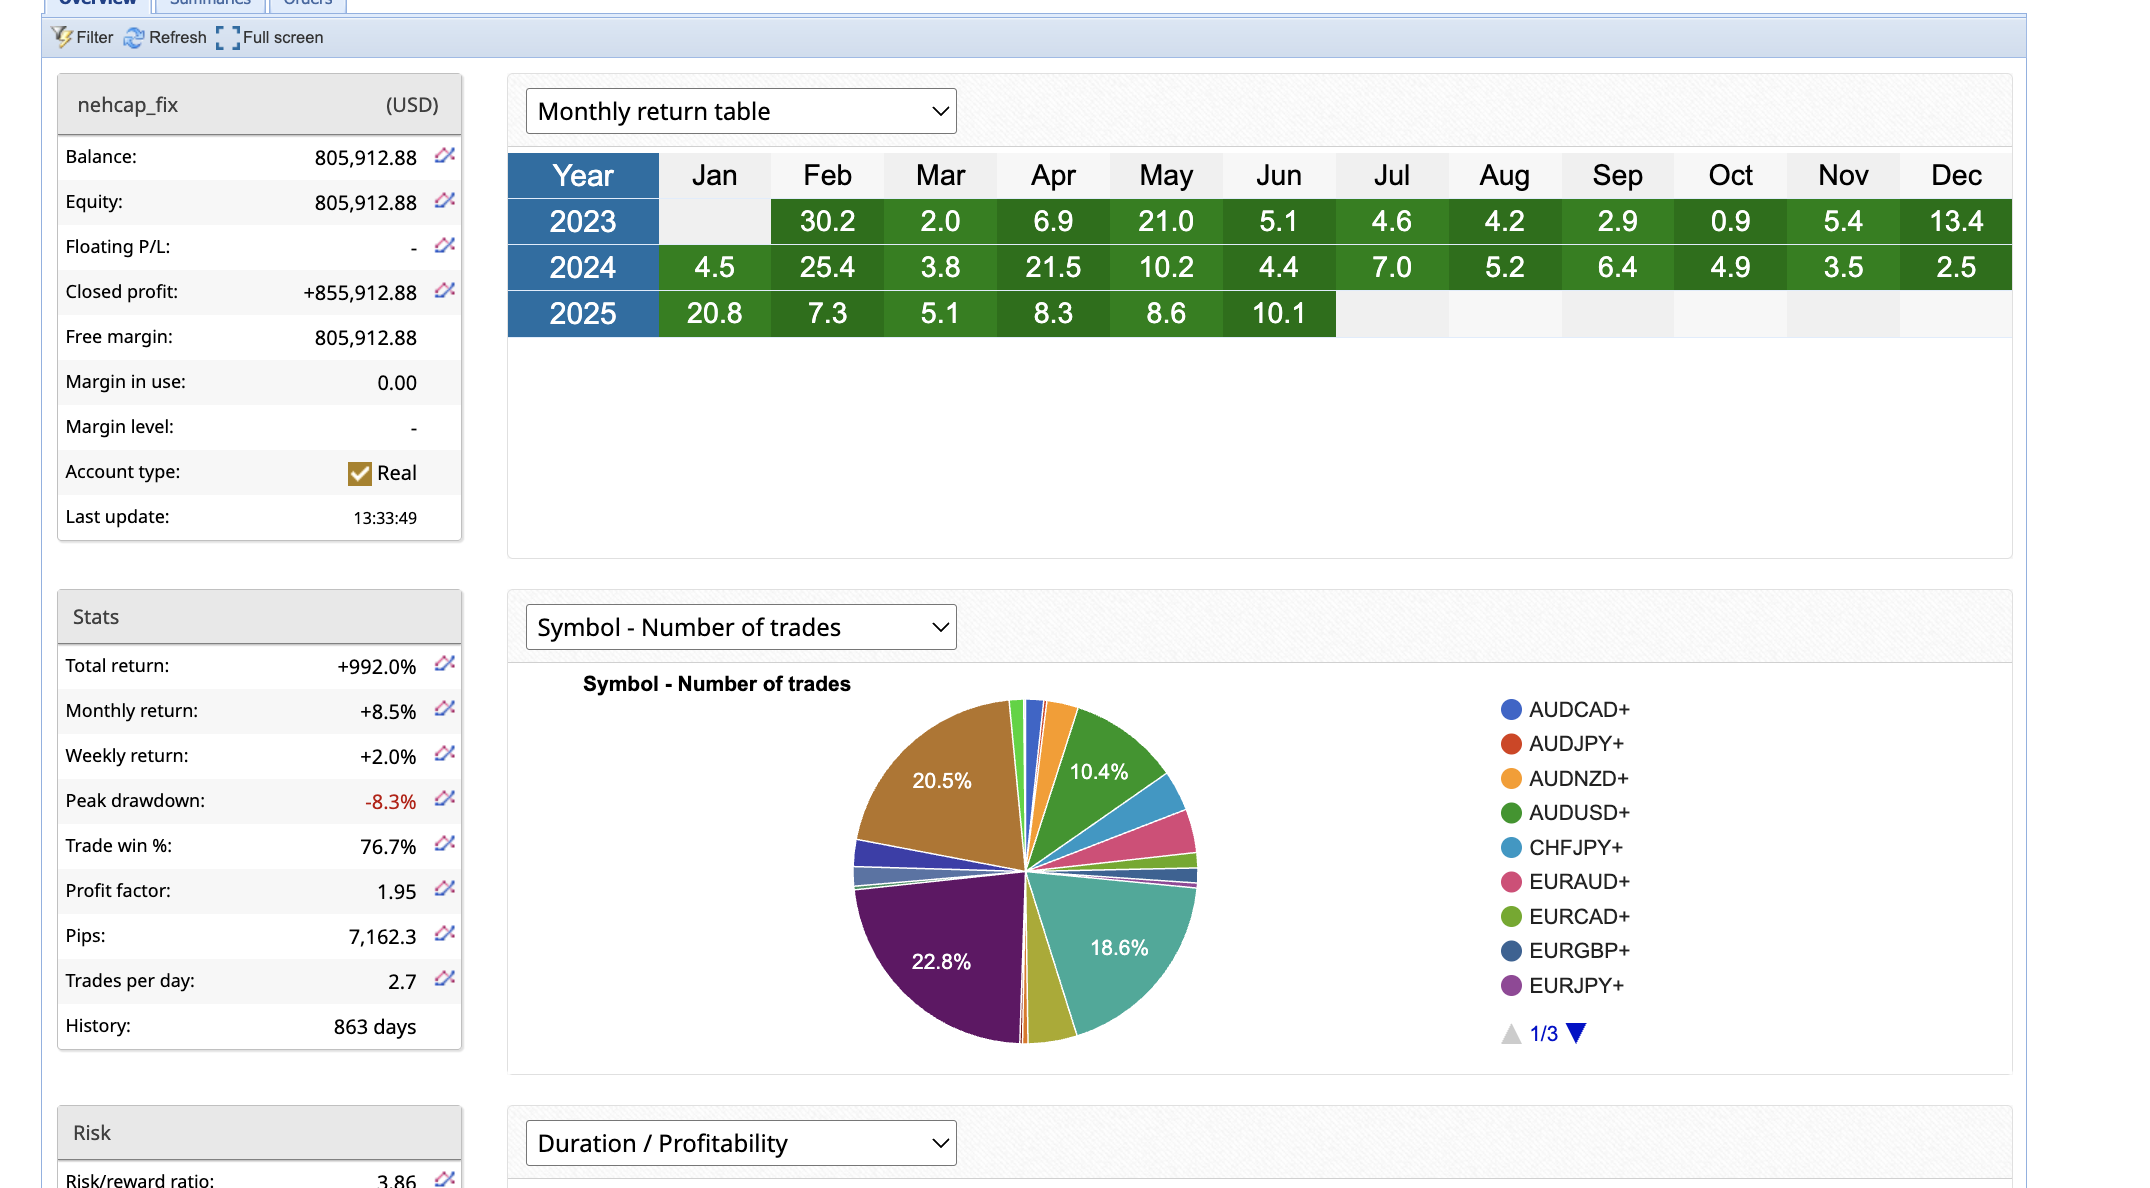Image resolution: width=2150 pixels, height=1188 pixels.
Task: Click chart icon beside Peak drawdown
Action: click(445, 798)
